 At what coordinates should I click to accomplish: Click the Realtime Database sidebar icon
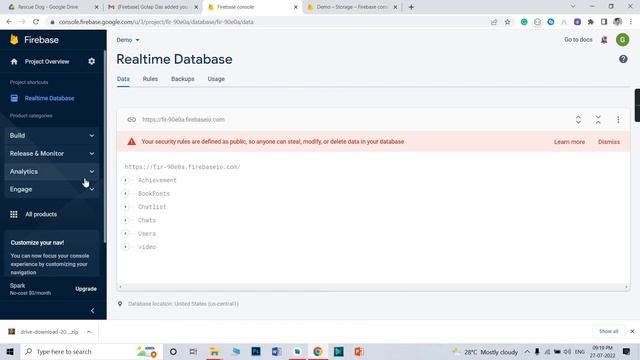[14, 98]
